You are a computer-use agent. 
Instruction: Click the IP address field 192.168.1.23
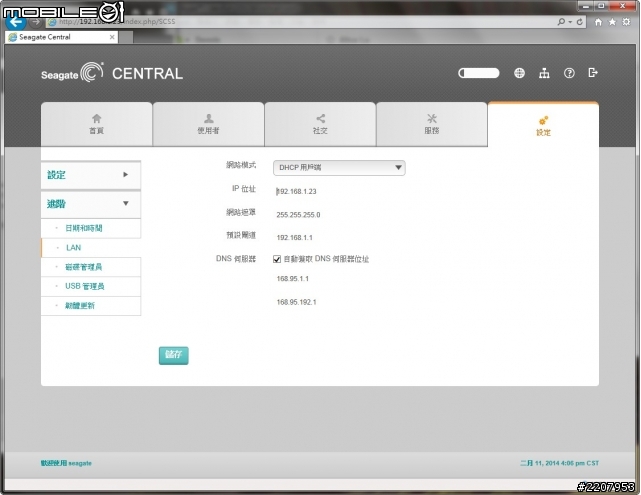tap(296, 191)
